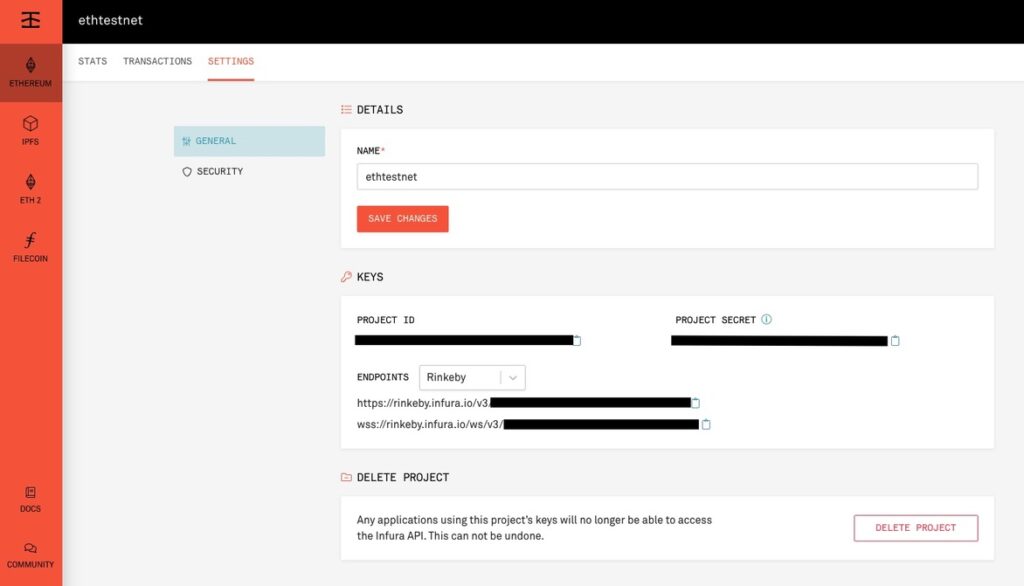Select the Settings tab
The height and width of the screenshot is (586, 1024).
click(231, 61)
